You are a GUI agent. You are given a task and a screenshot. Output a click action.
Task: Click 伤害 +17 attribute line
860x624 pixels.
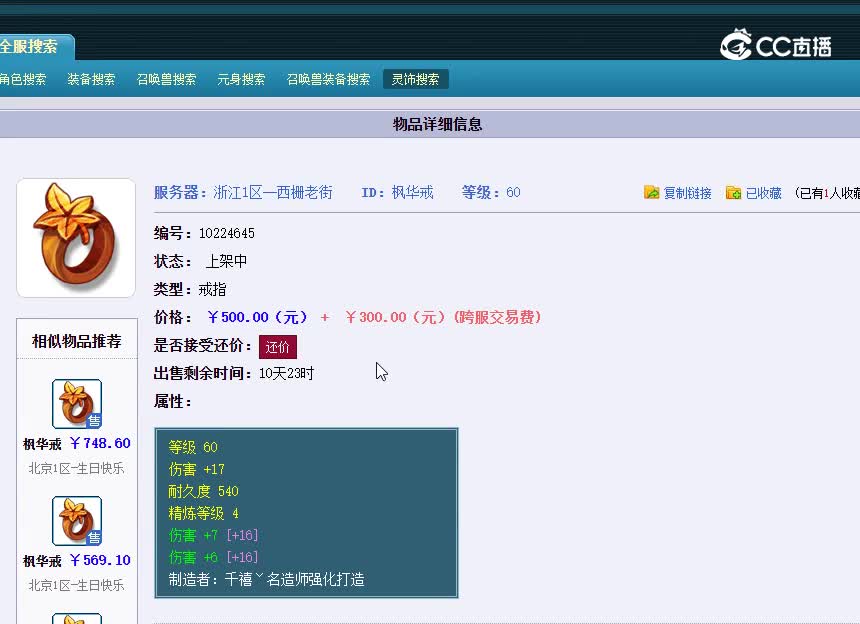196,469
